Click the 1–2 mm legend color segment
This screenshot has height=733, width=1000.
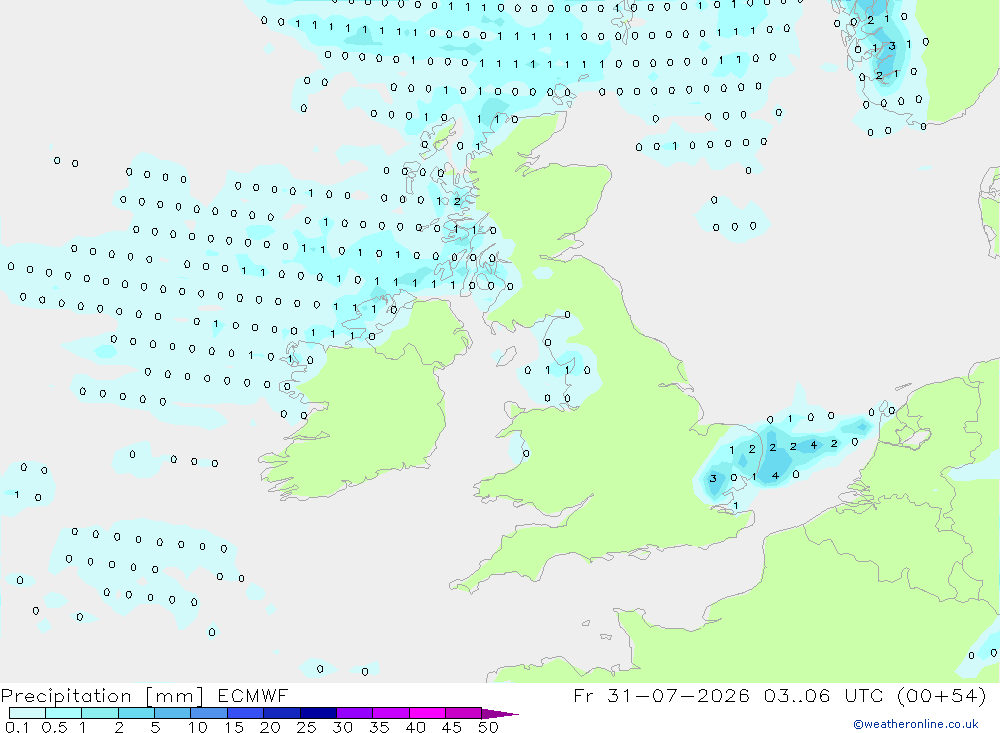(99, 713)
